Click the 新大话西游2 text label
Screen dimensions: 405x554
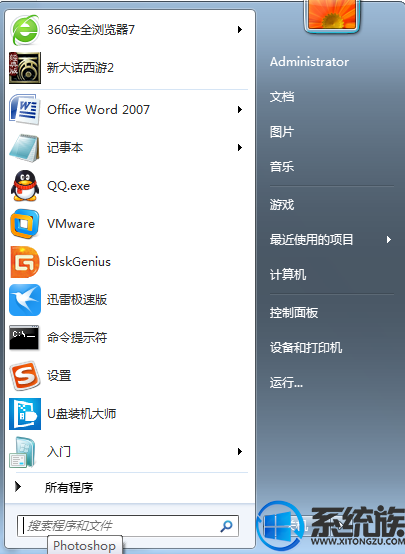click(80, 68)
